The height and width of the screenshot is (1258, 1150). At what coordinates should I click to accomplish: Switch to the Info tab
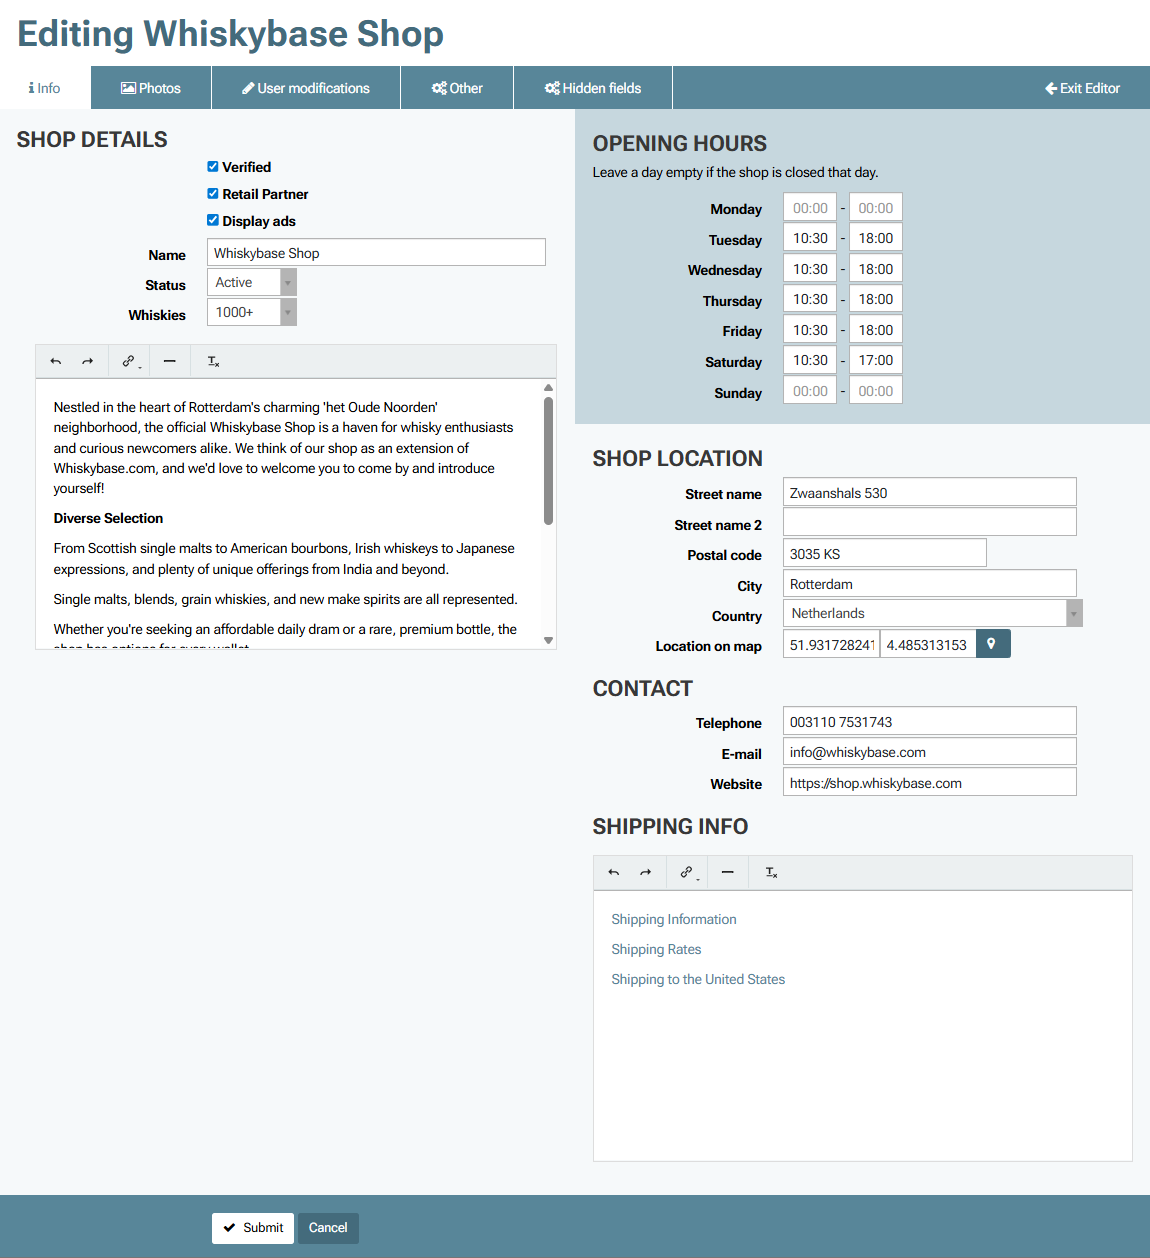pyautogui.click(x=45, y=88)
